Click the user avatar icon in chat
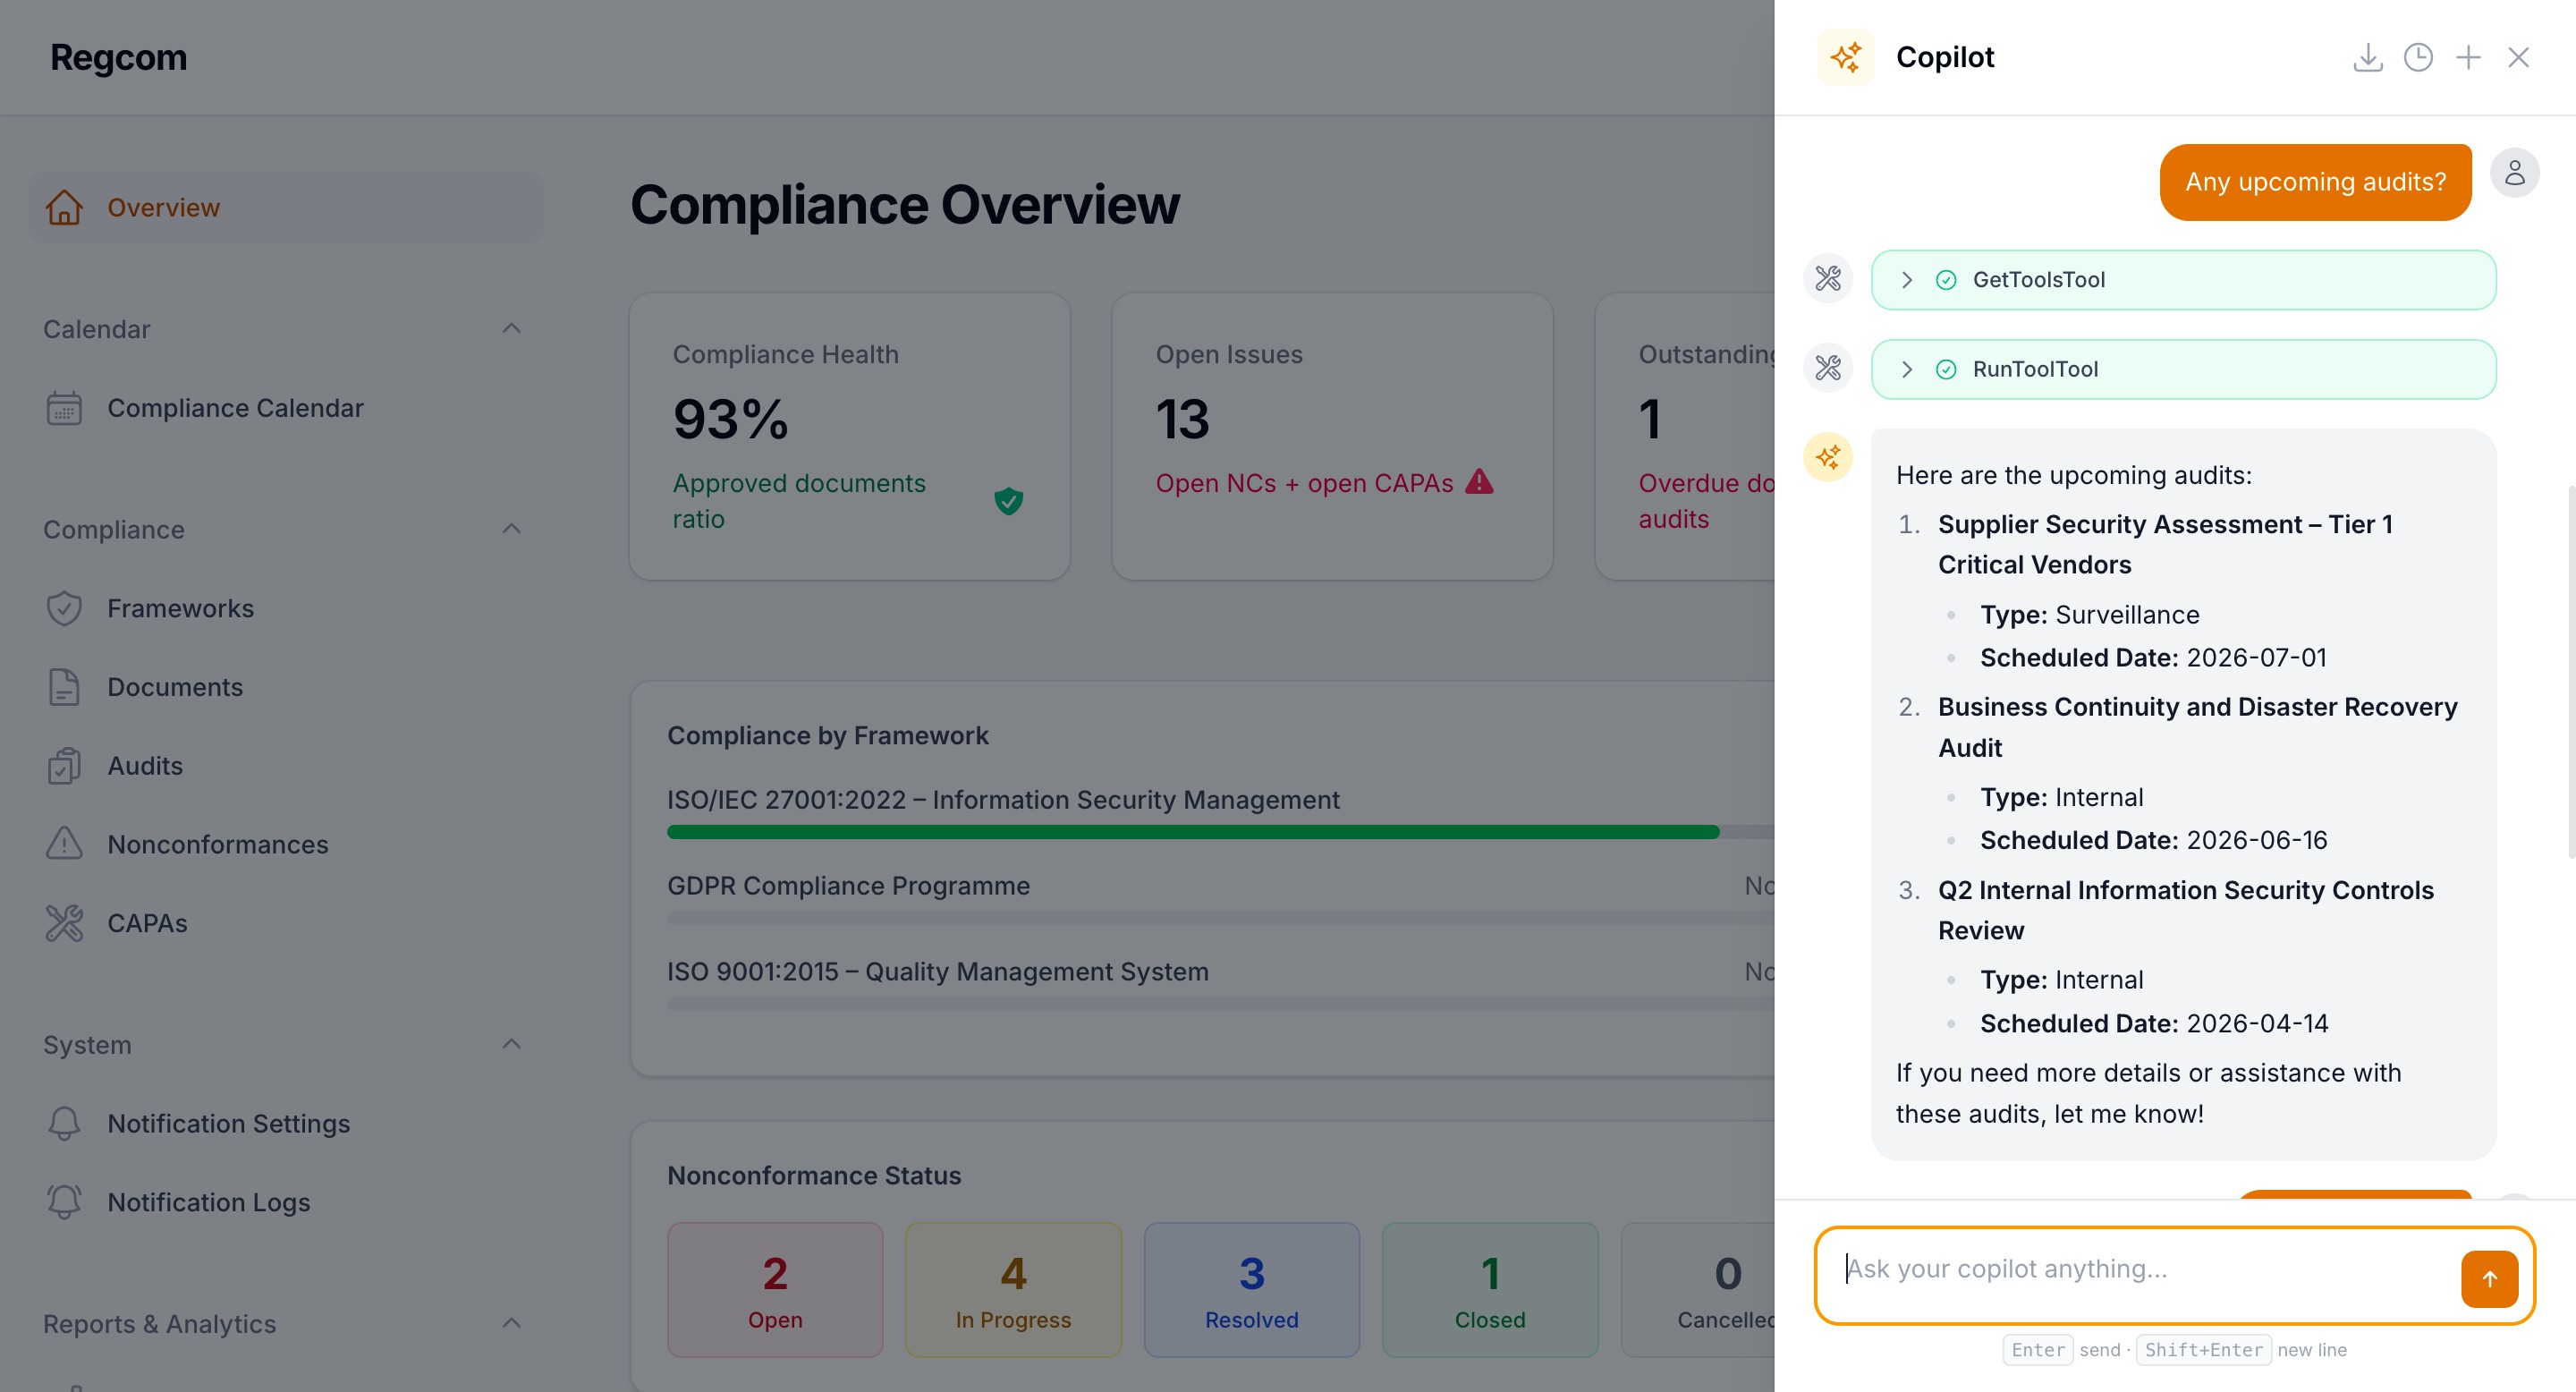The width and height of the screenshot is (2576, 1392). pos(2514,173)
